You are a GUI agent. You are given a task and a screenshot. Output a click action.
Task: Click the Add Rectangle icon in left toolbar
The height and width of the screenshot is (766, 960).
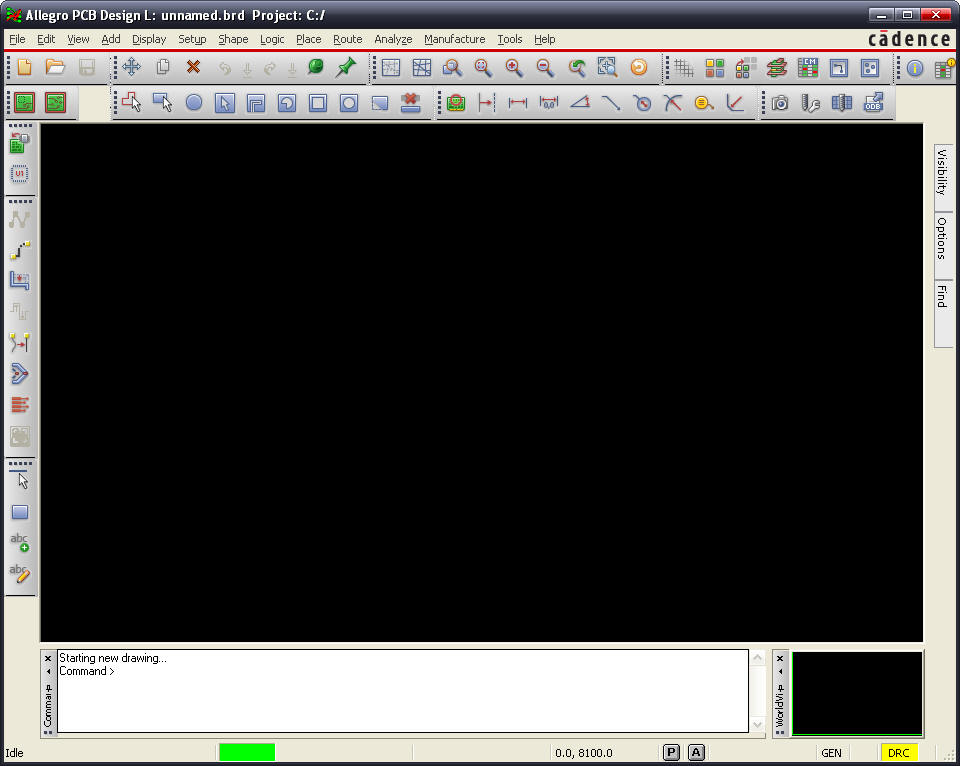[20, 512]
